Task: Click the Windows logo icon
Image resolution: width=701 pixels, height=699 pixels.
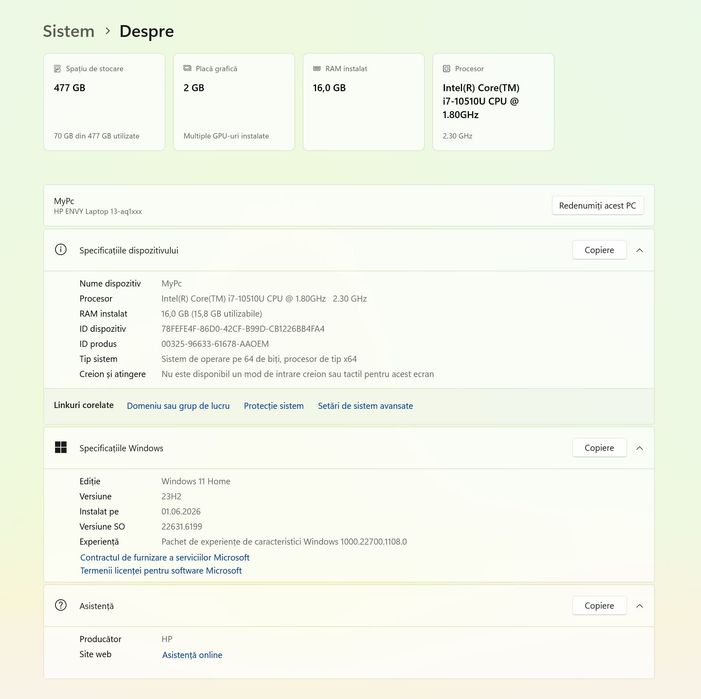Action: [x=61, y=447]
